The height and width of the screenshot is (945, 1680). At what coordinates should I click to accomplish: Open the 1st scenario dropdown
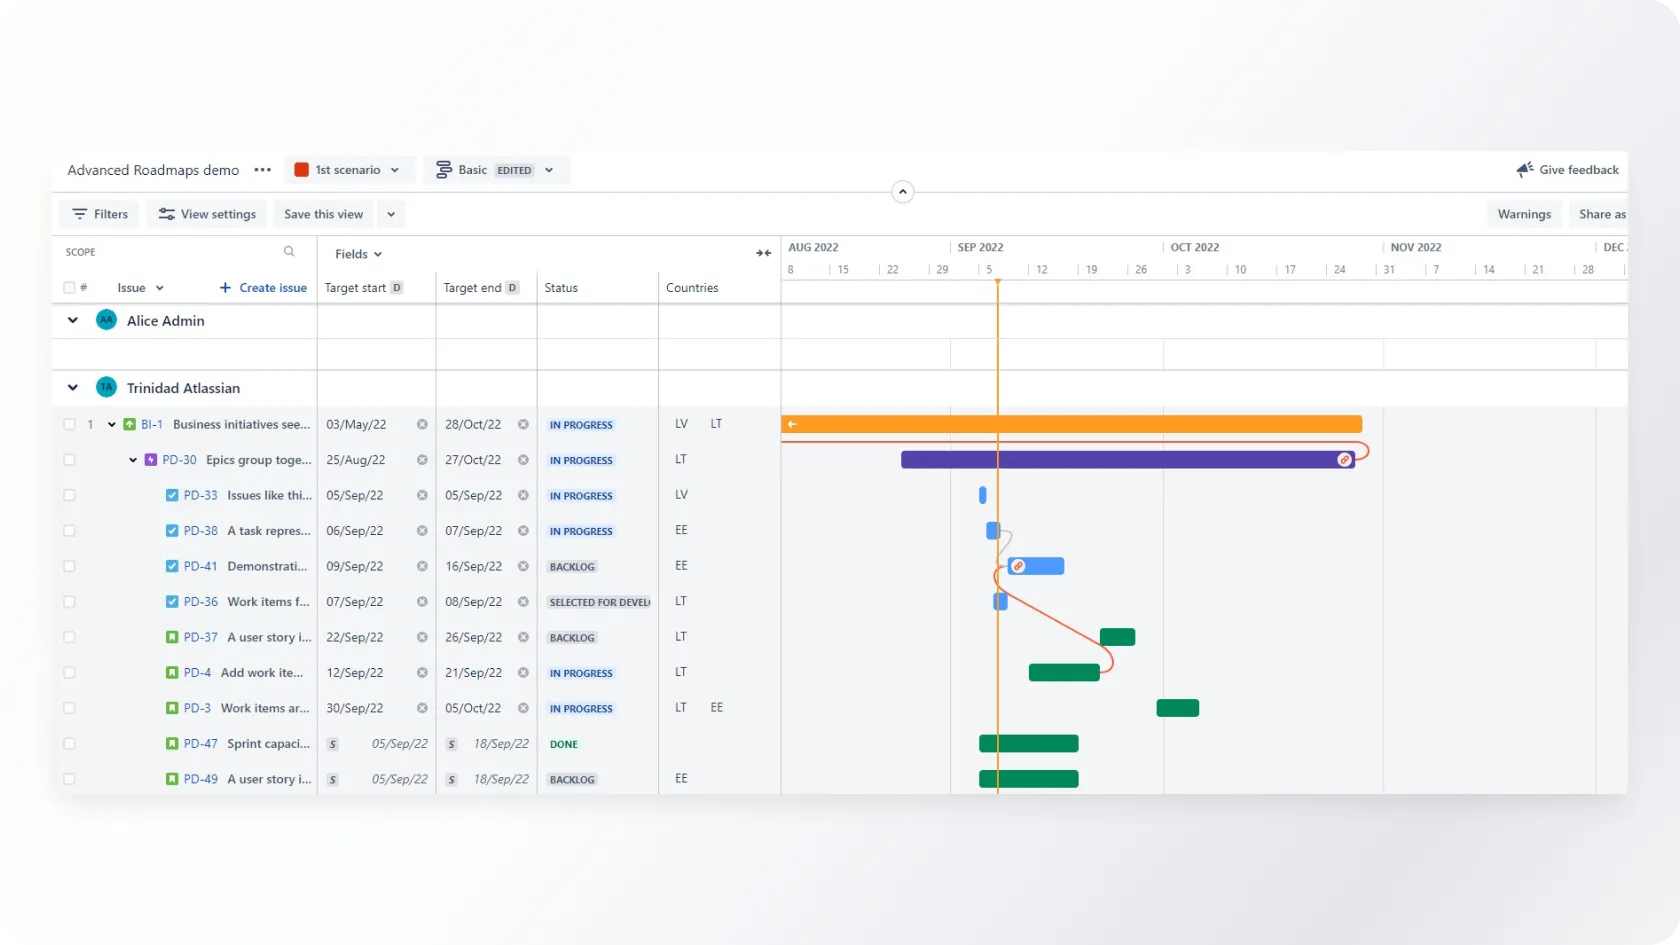click(x=348, y=170)
